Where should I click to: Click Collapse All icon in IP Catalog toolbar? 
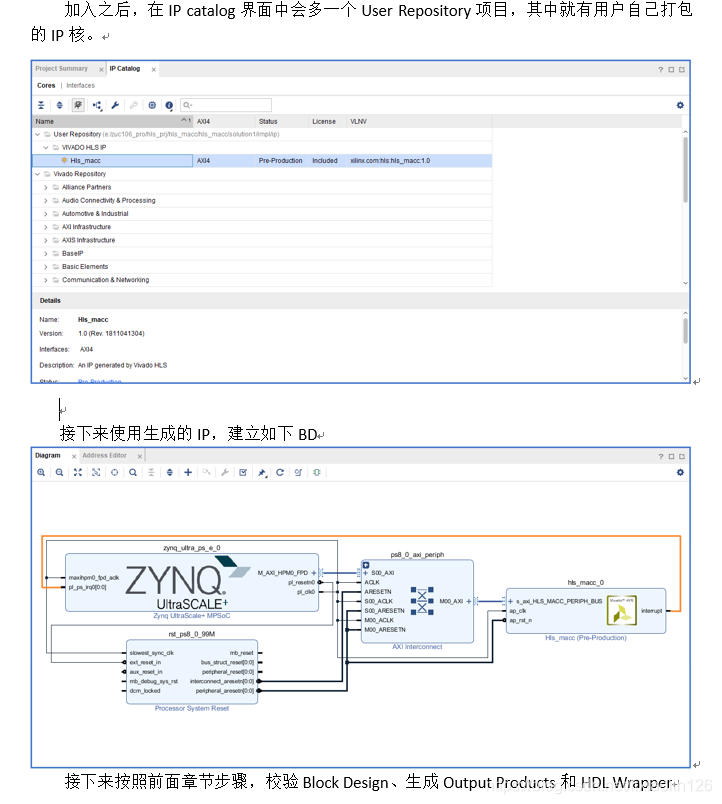(41, 105)
